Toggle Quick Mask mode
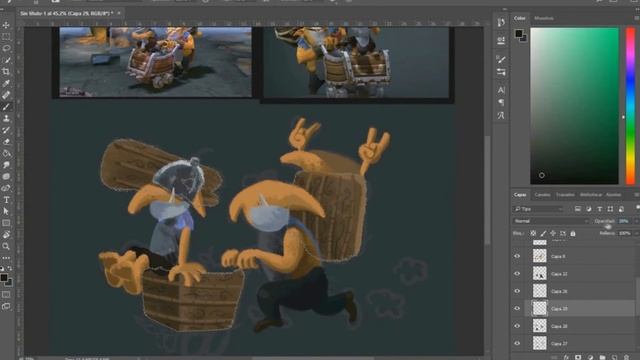 [6, 294]
